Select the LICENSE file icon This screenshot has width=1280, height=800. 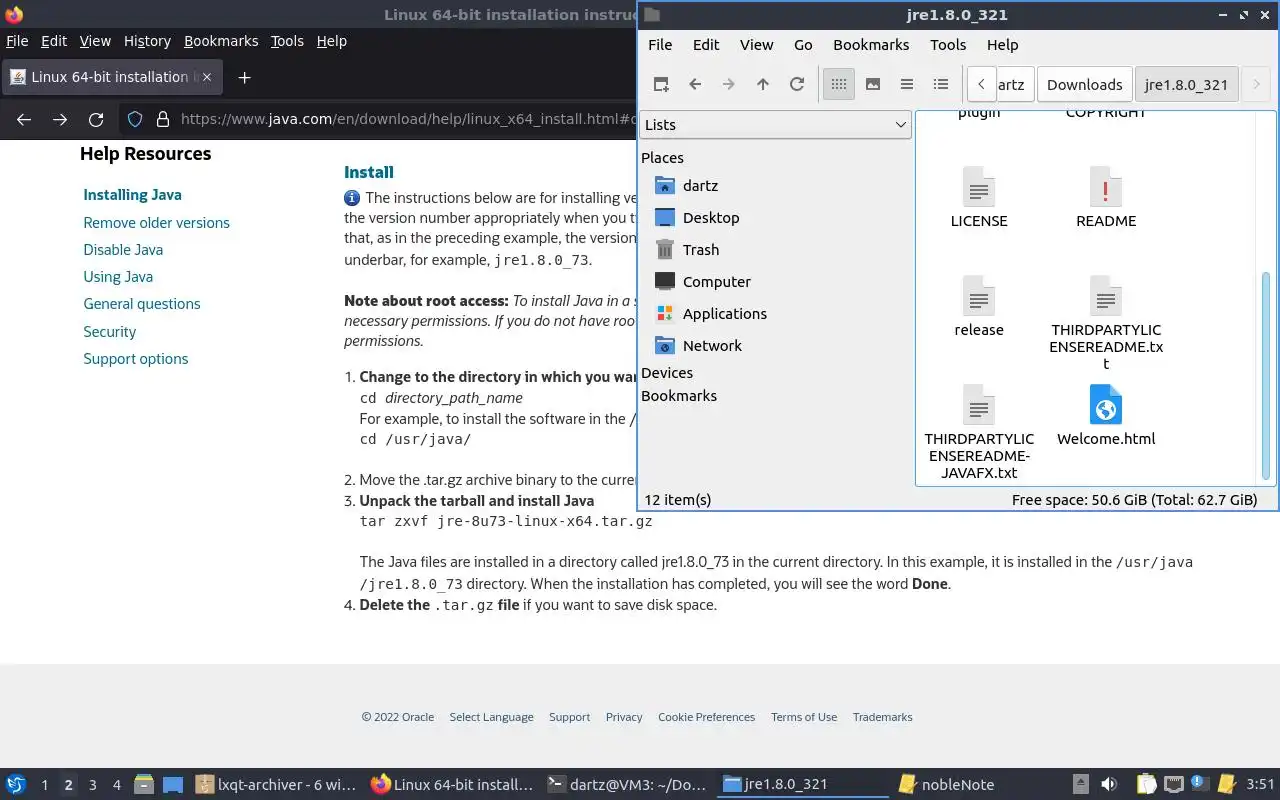(979, 188)
